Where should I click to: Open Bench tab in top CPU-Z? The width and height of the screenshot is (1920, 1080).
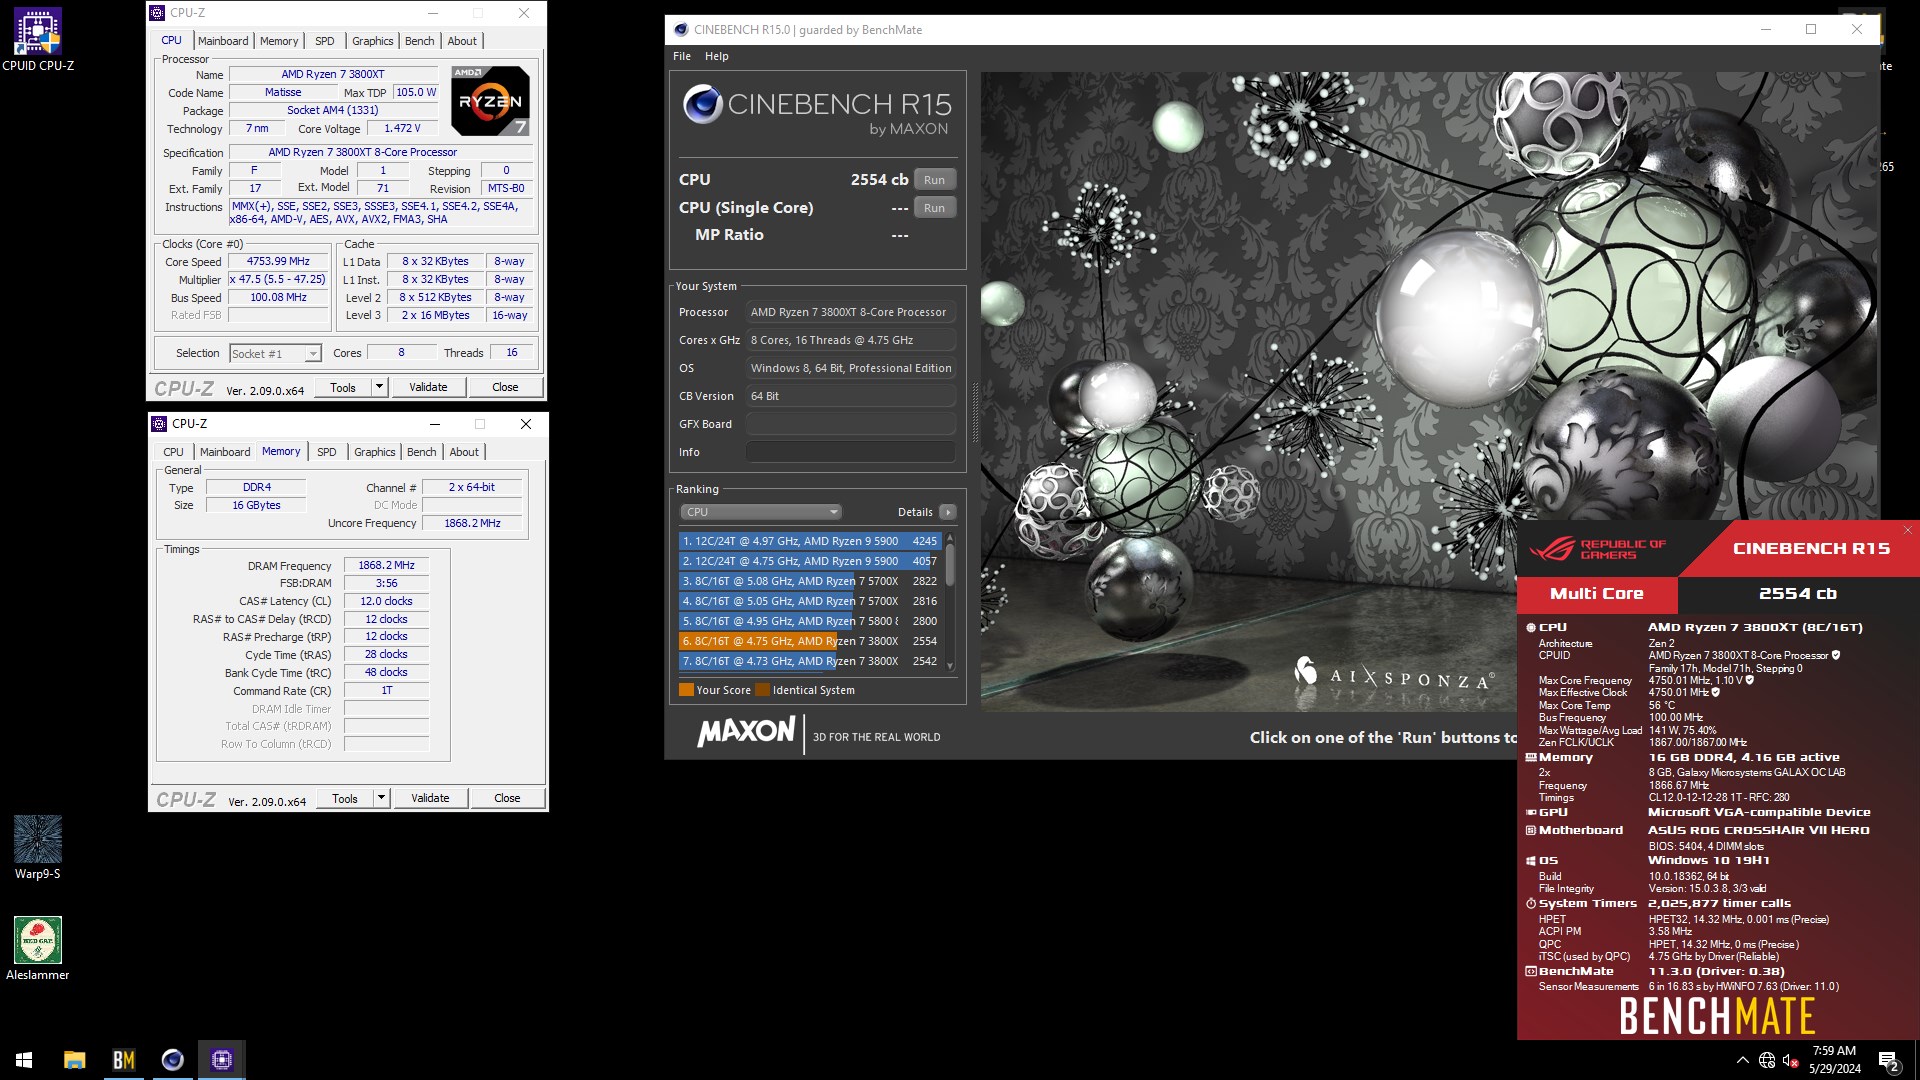coord(420,41)
